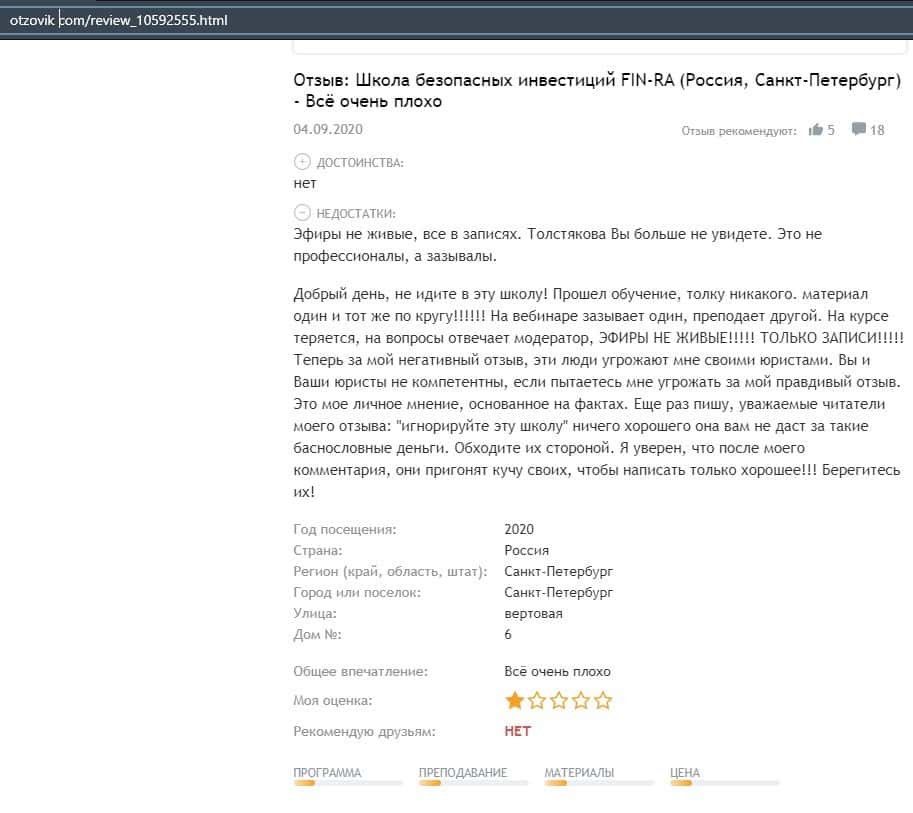Select the fifth rating star
The width and height of the screenshot is (913, 813).
pyautogui.click(x=603, y=701)
